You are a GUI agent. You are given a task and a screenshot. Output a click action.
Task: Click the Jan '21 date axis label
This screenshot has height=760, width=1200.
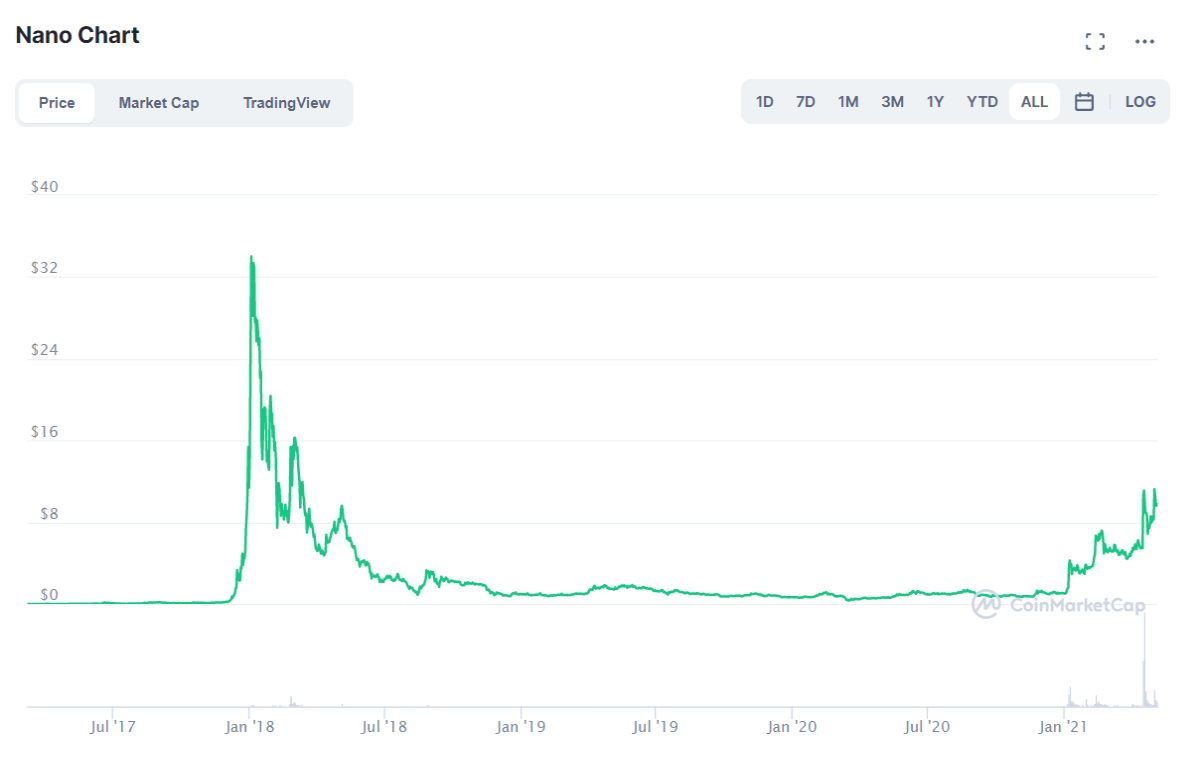(1064, 726)
